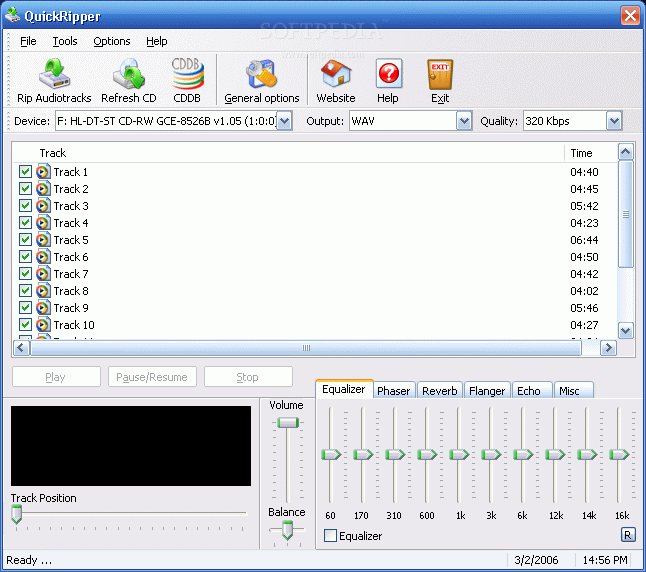The height and width of the screenshot is (572, 646).
Task: Uncheck the Track 8 checkbox
Action: click(x=25, y=291)
